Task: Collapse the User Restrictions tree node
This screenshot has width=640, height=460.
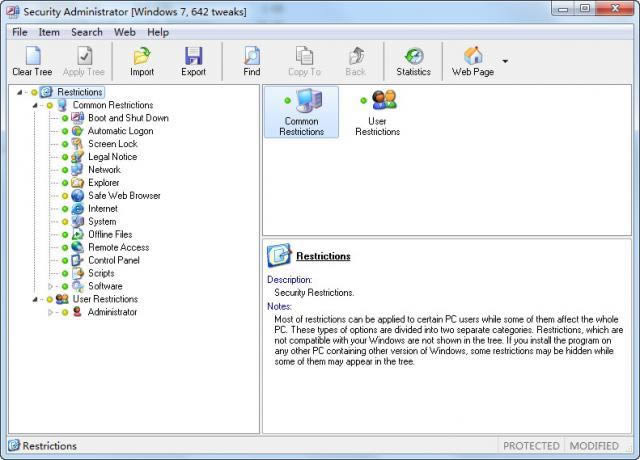Action: [x=35, y=300]
